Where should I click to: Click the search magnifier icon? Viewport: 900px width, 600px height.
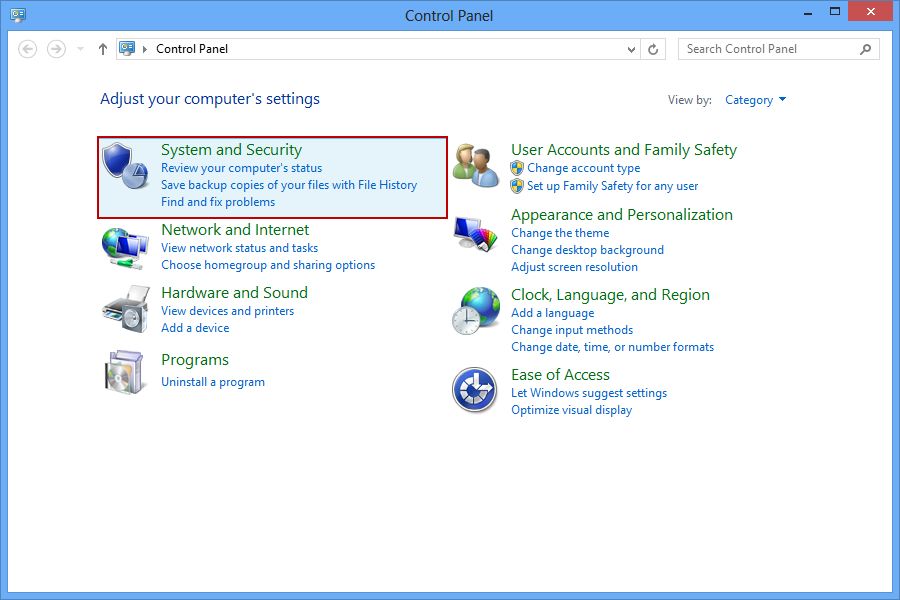[866, 49]
